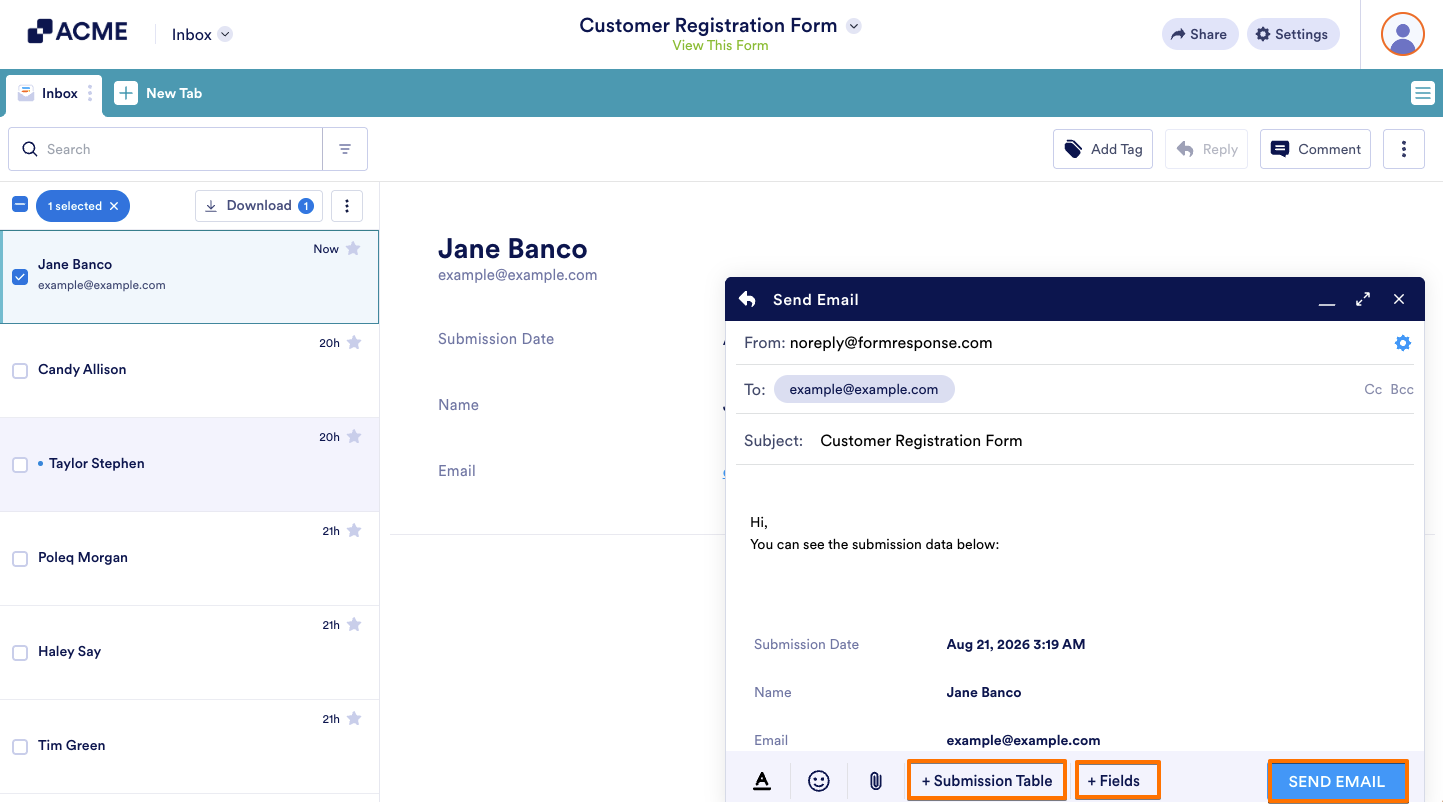Screen dimensions: 1443x807
Task: Click the Reply button
Action: [1207, 149]
